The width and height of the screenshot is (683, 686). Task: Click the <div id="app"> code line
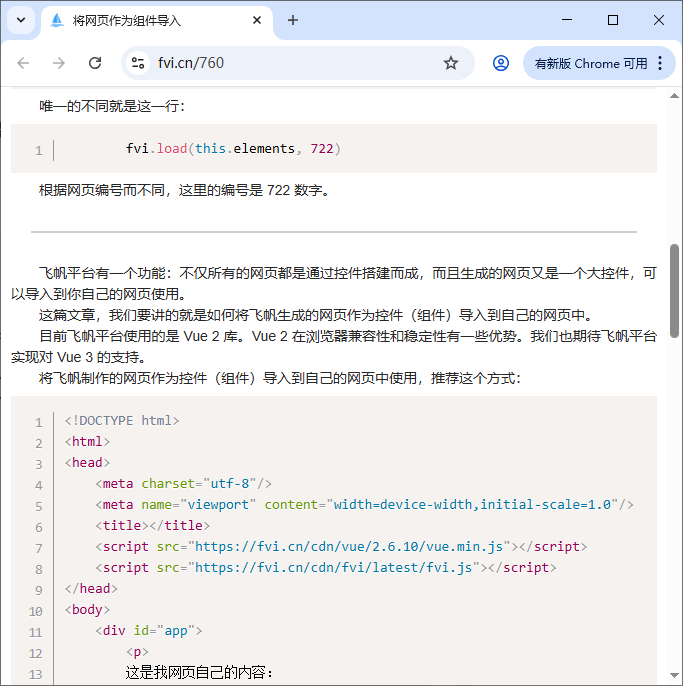149,631
